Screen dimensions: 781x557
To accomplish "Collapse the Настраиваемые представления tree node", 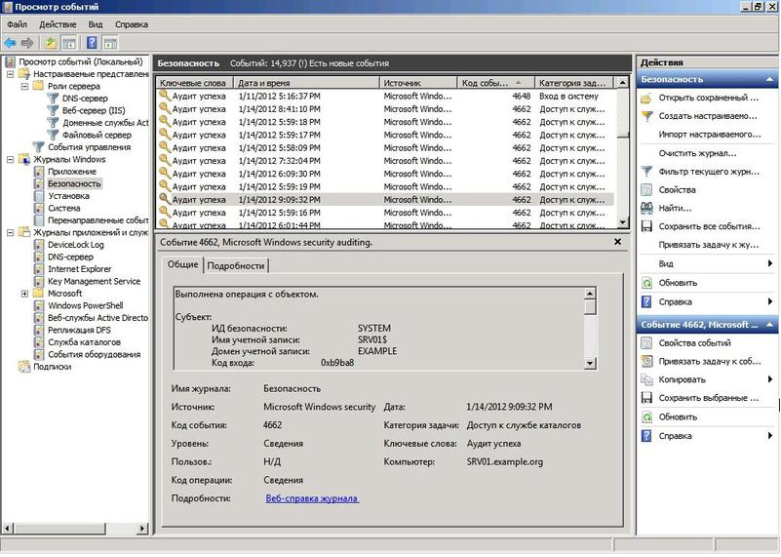I will [x=10, y=74].
